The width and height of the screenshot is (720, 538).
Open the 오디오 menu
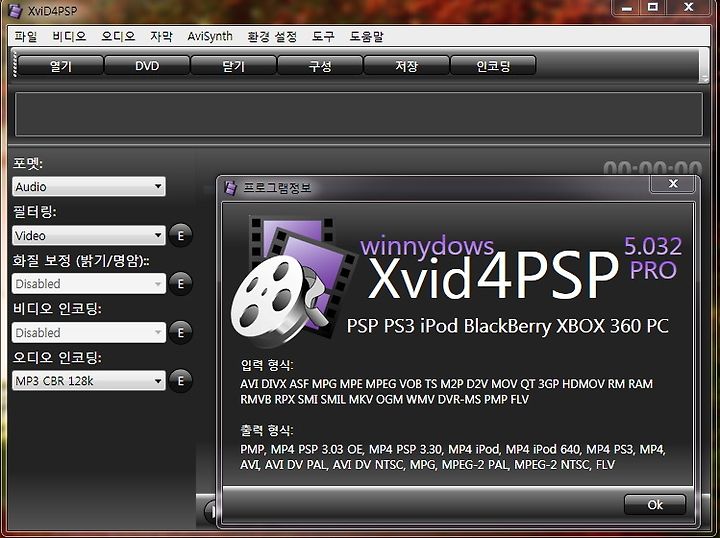pyautogui.click(x=118, y=36)
